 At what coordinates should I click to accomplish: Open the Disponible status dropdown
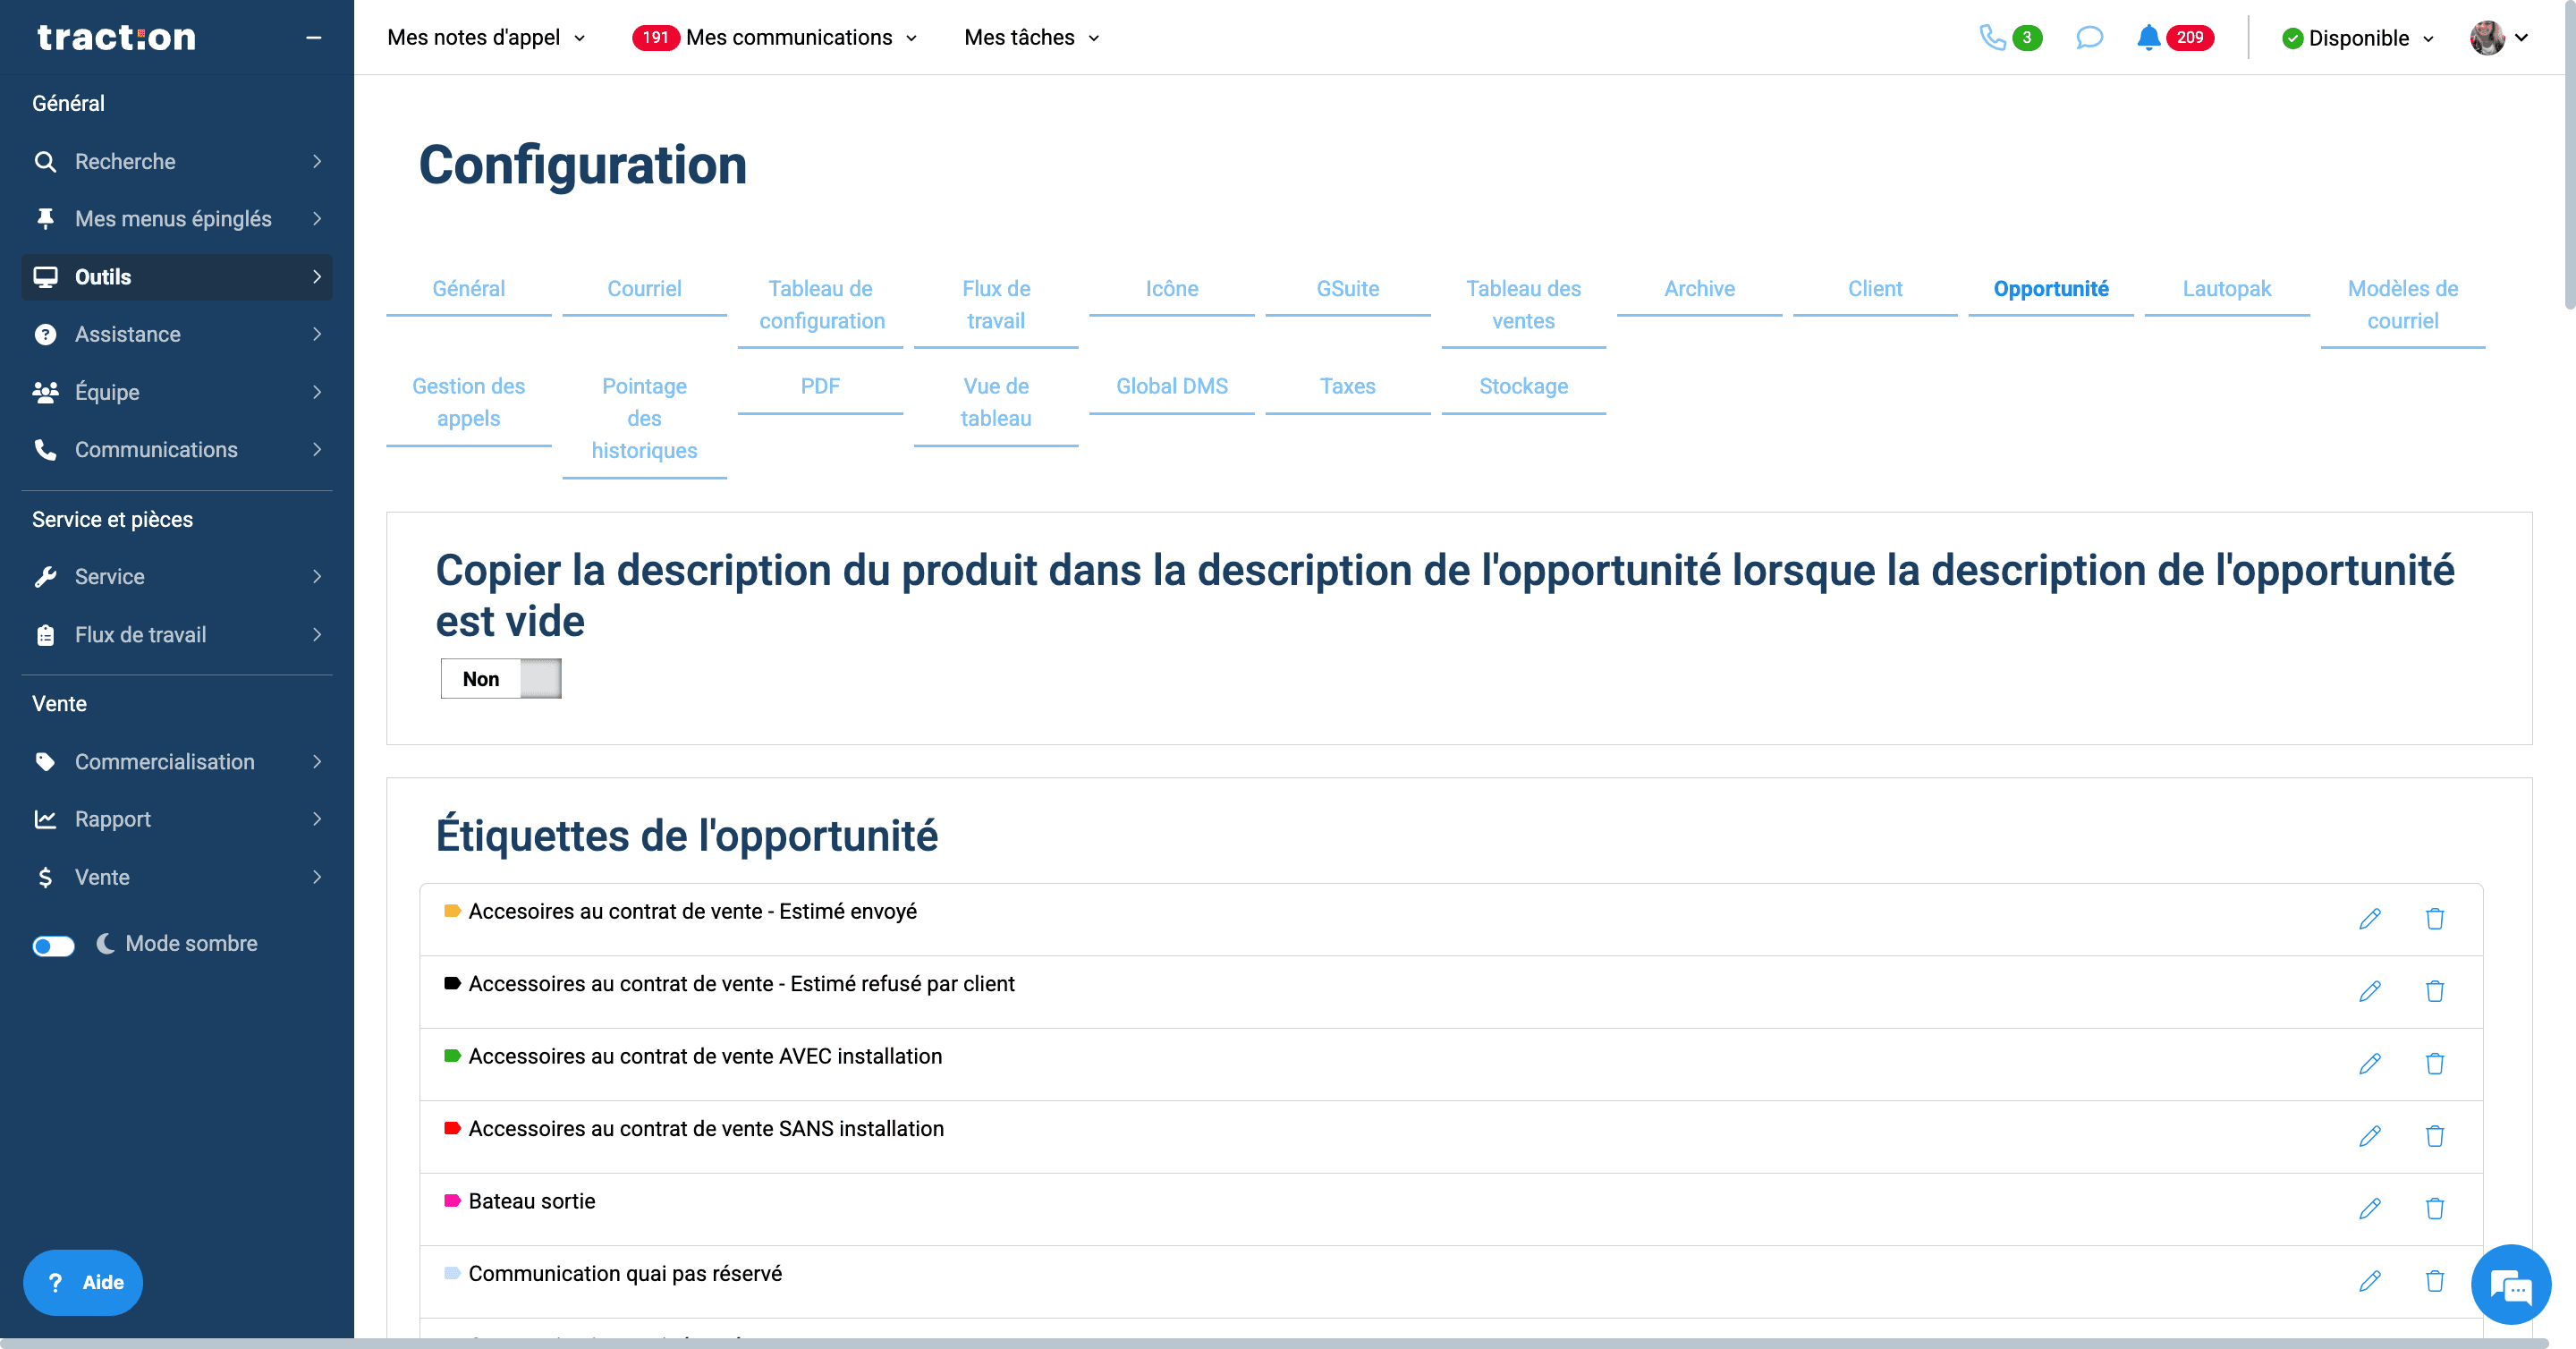point(2357,38)
